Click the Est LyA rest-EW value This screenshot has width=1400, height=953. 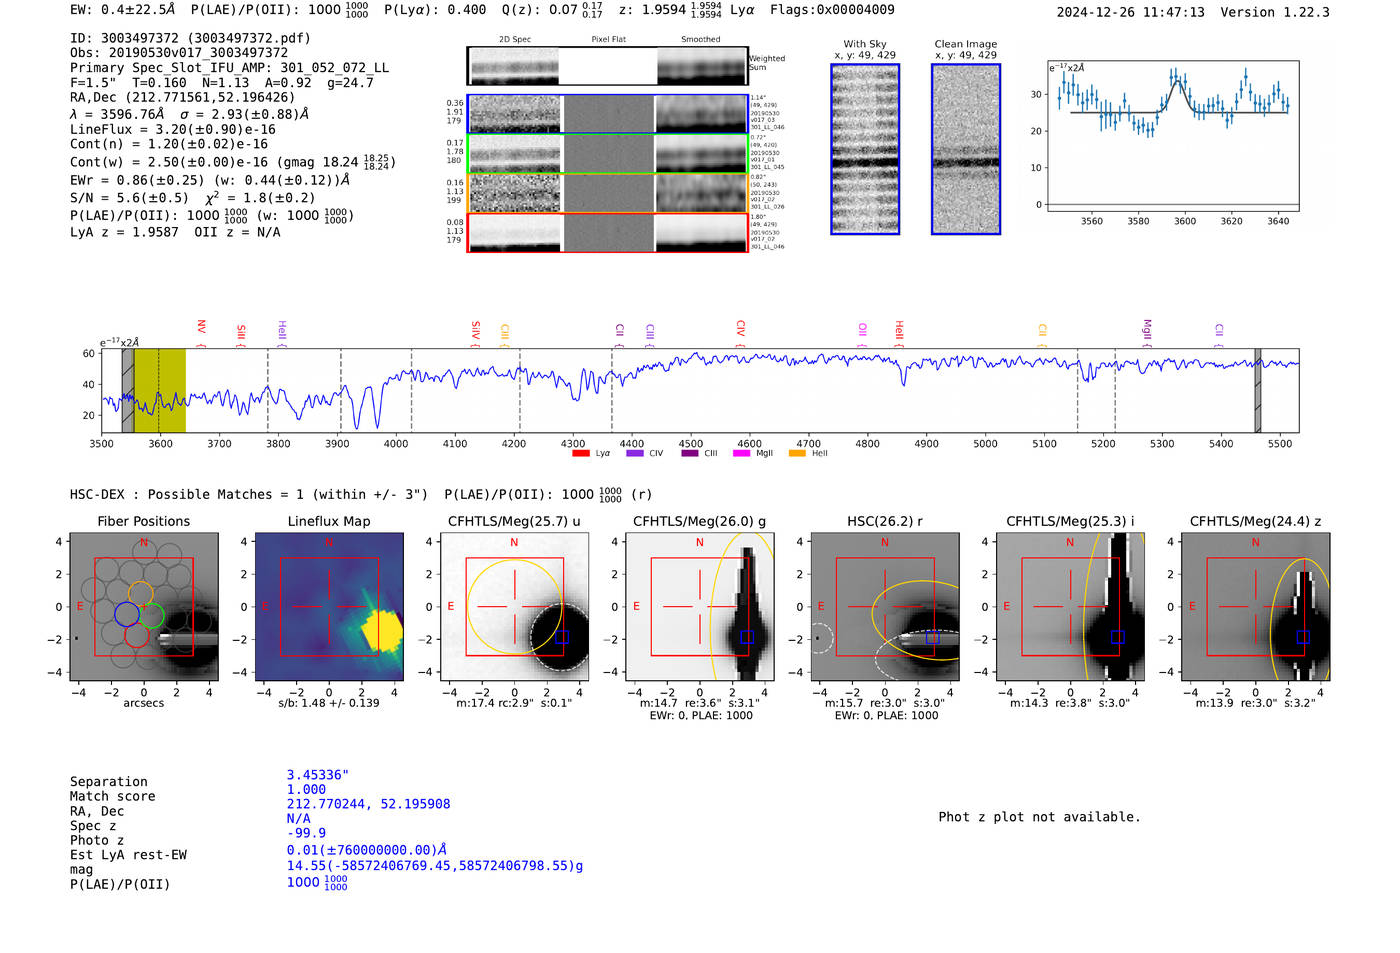(x=367, y=850)
